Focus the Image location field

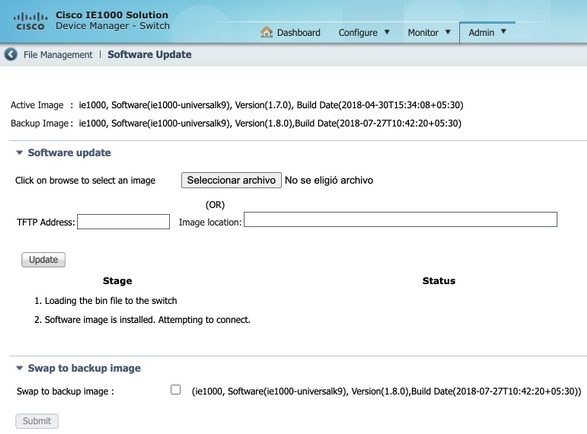[x=401, y=219]
